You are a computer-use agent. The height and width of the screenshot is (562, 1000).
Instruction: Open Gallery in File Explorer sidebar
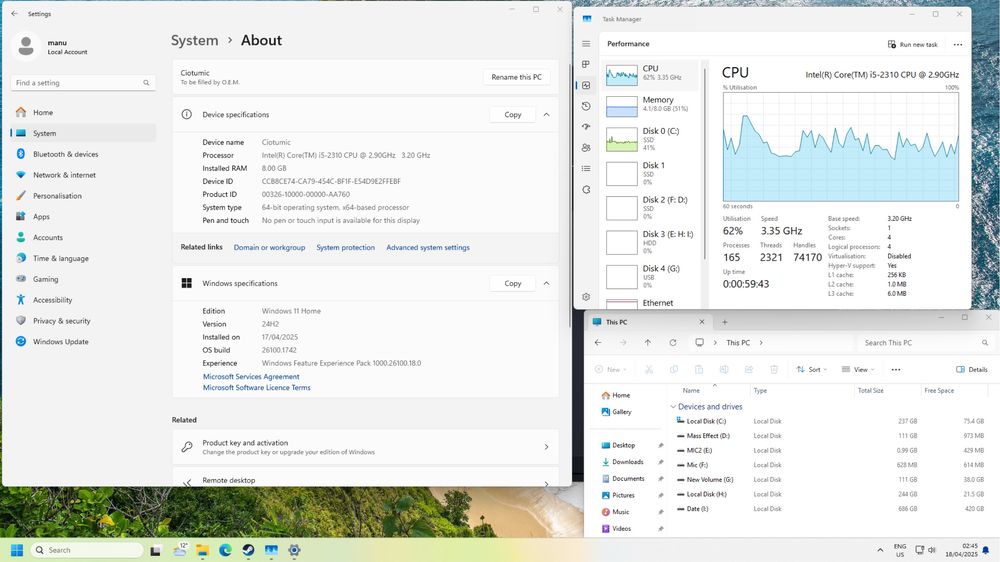(622, 412)
